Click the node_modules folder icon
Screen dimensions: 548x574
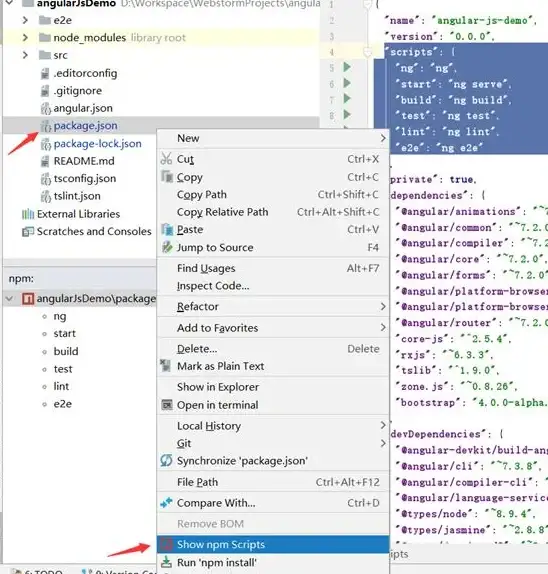[x=45, y=38]
